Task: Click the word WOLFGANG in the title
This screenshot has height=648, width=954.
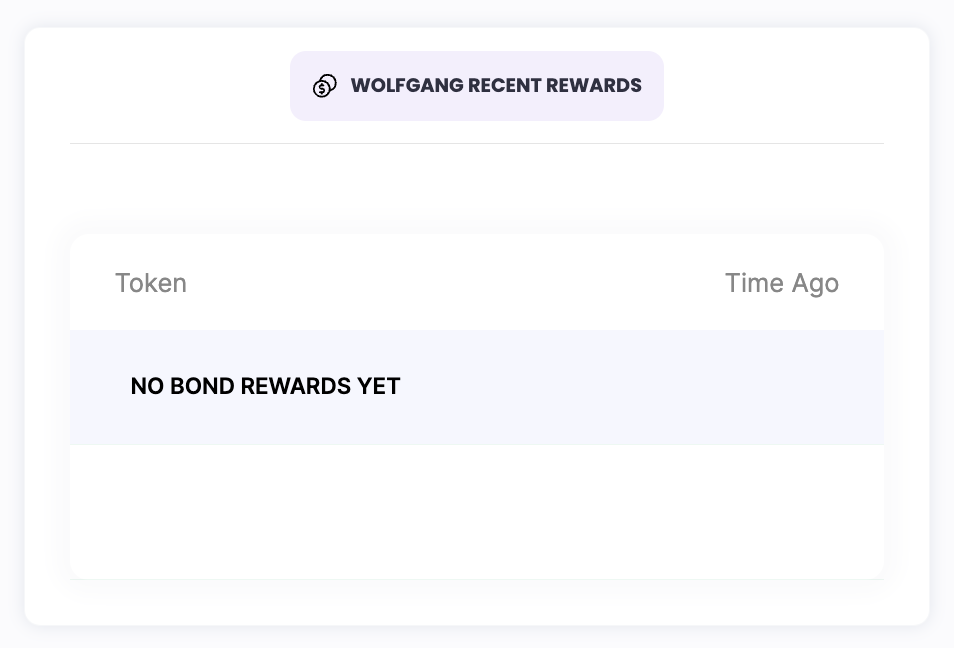Action: pyautogui.click(x=407, y=86)
